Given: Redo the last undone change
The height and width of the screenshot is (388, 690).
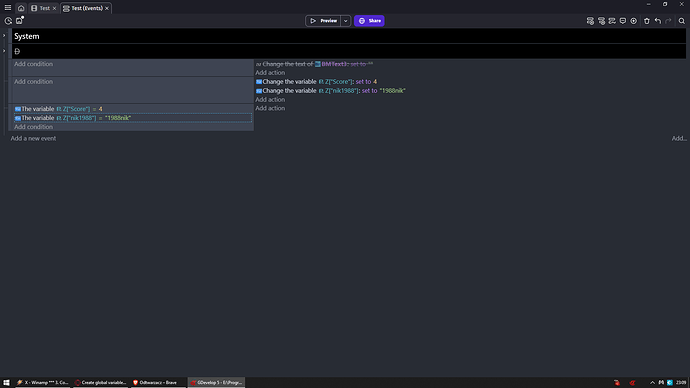Looking at the screenshot, I should 668,21.
